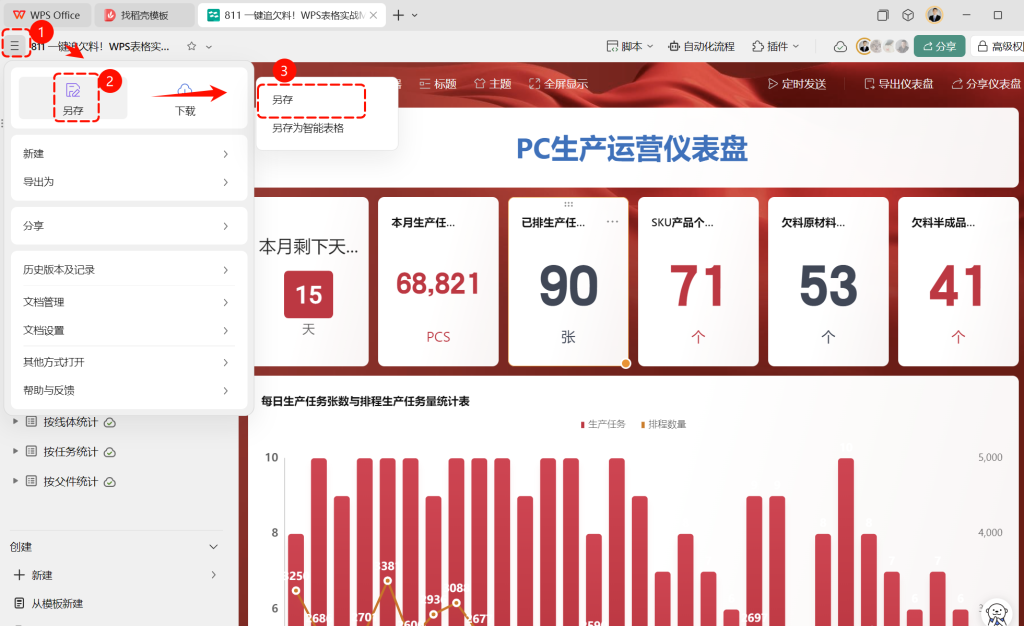Open the 分享 entry in main menu
1024x626 pixels.
point(129,226)
